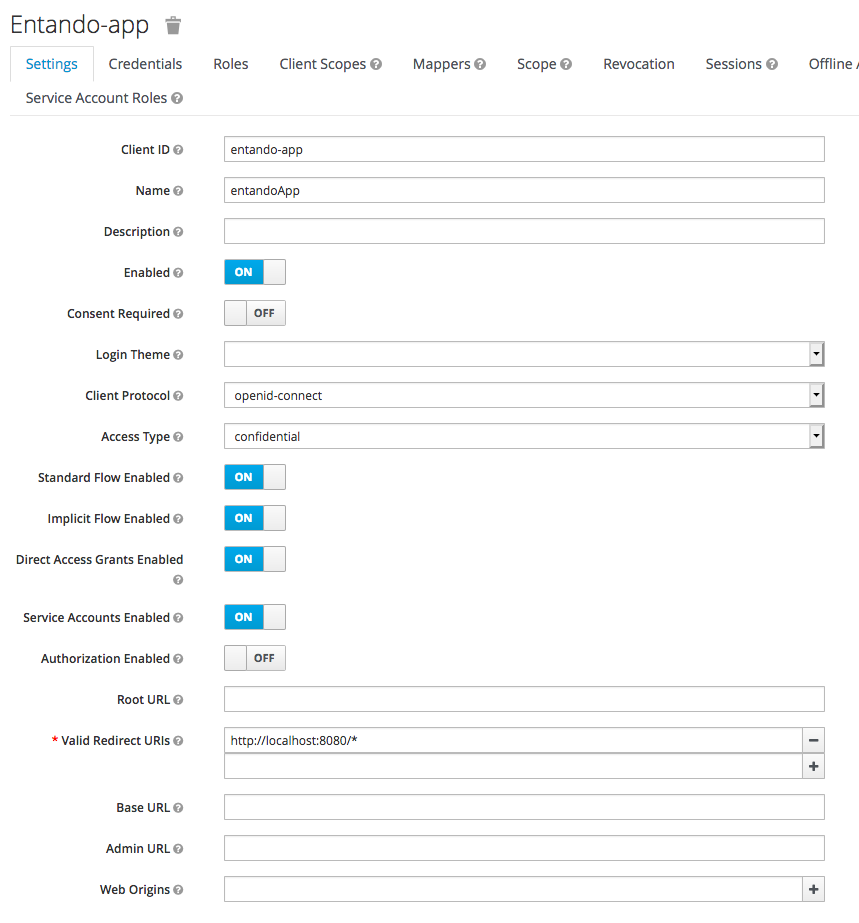Open the help icon for Standard Flow Enabled
The image size is (859, 923).
[178, 478]
